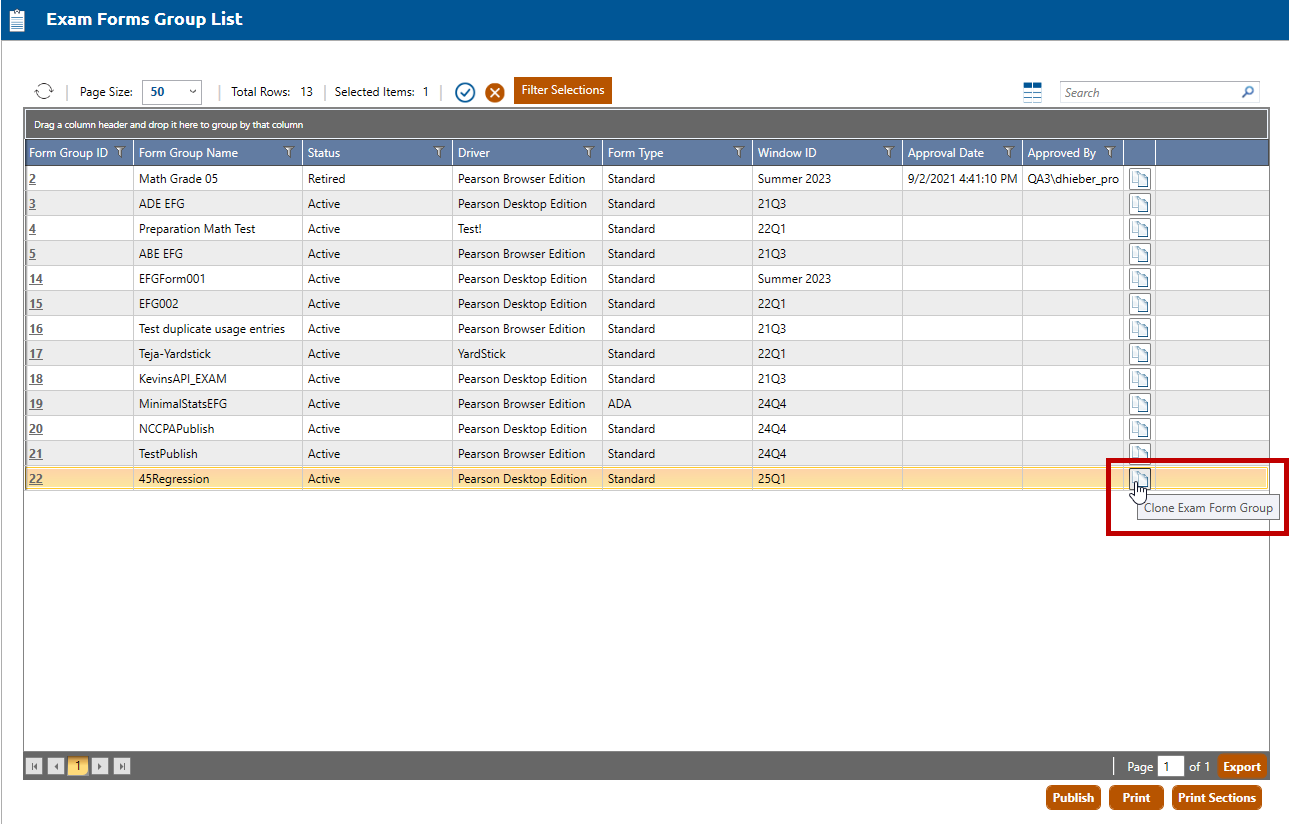The height and width of the screenshot is (824, 1289).
Task: Clone the Math Grade 05 form group
Action: coord(1140,179)
